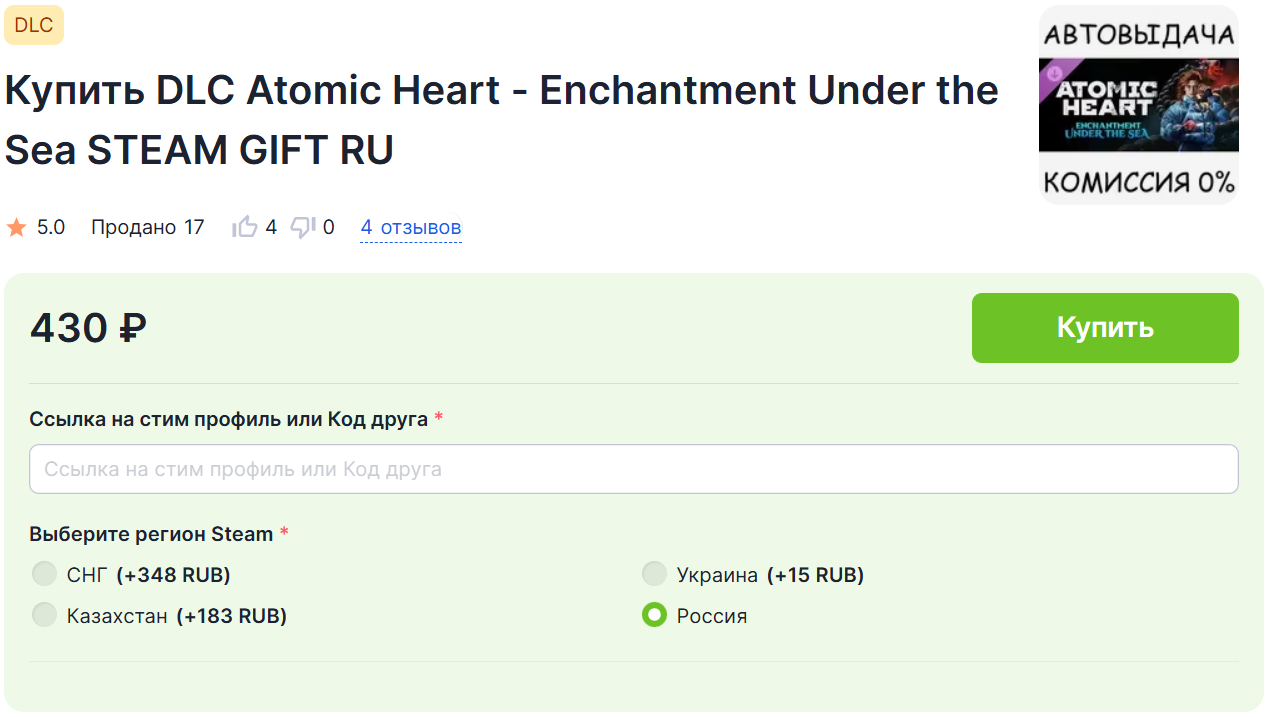1268x717 pixels.
Task: Click the АВТОВЫДАЧА banner text
Action: 1138,35
